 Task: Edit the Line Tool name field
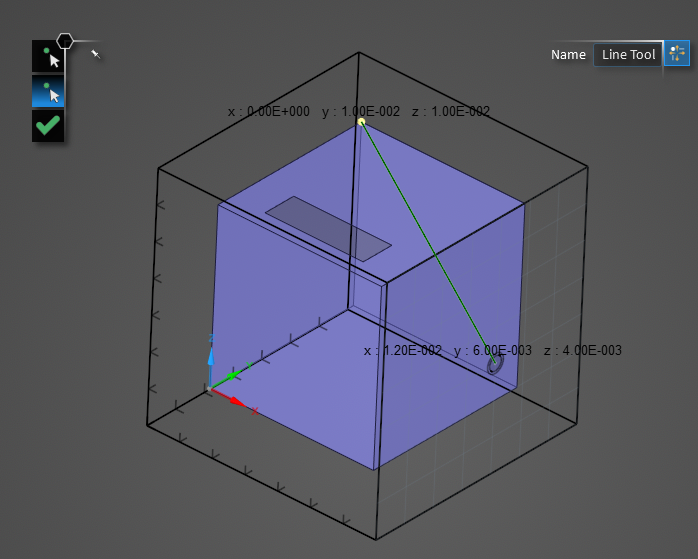628,55
